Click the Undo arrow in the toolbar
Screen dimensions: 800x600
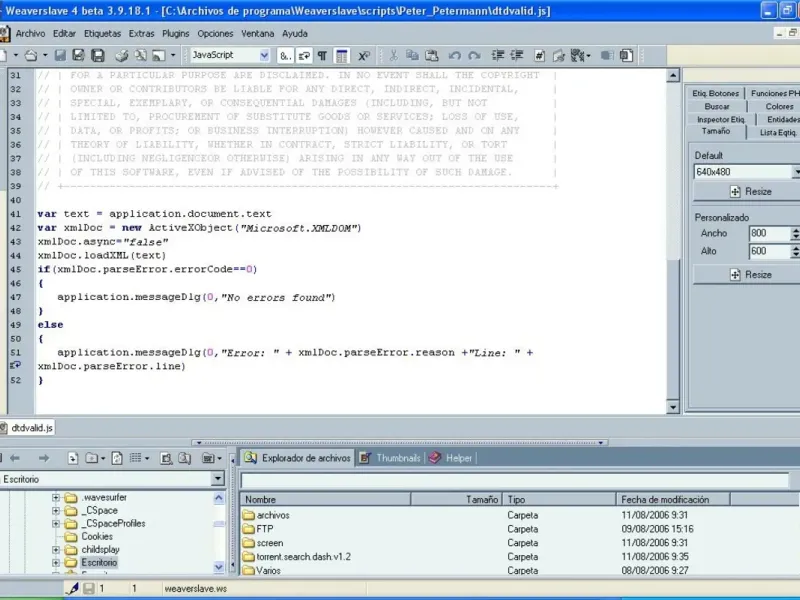(x=455, y=56)
